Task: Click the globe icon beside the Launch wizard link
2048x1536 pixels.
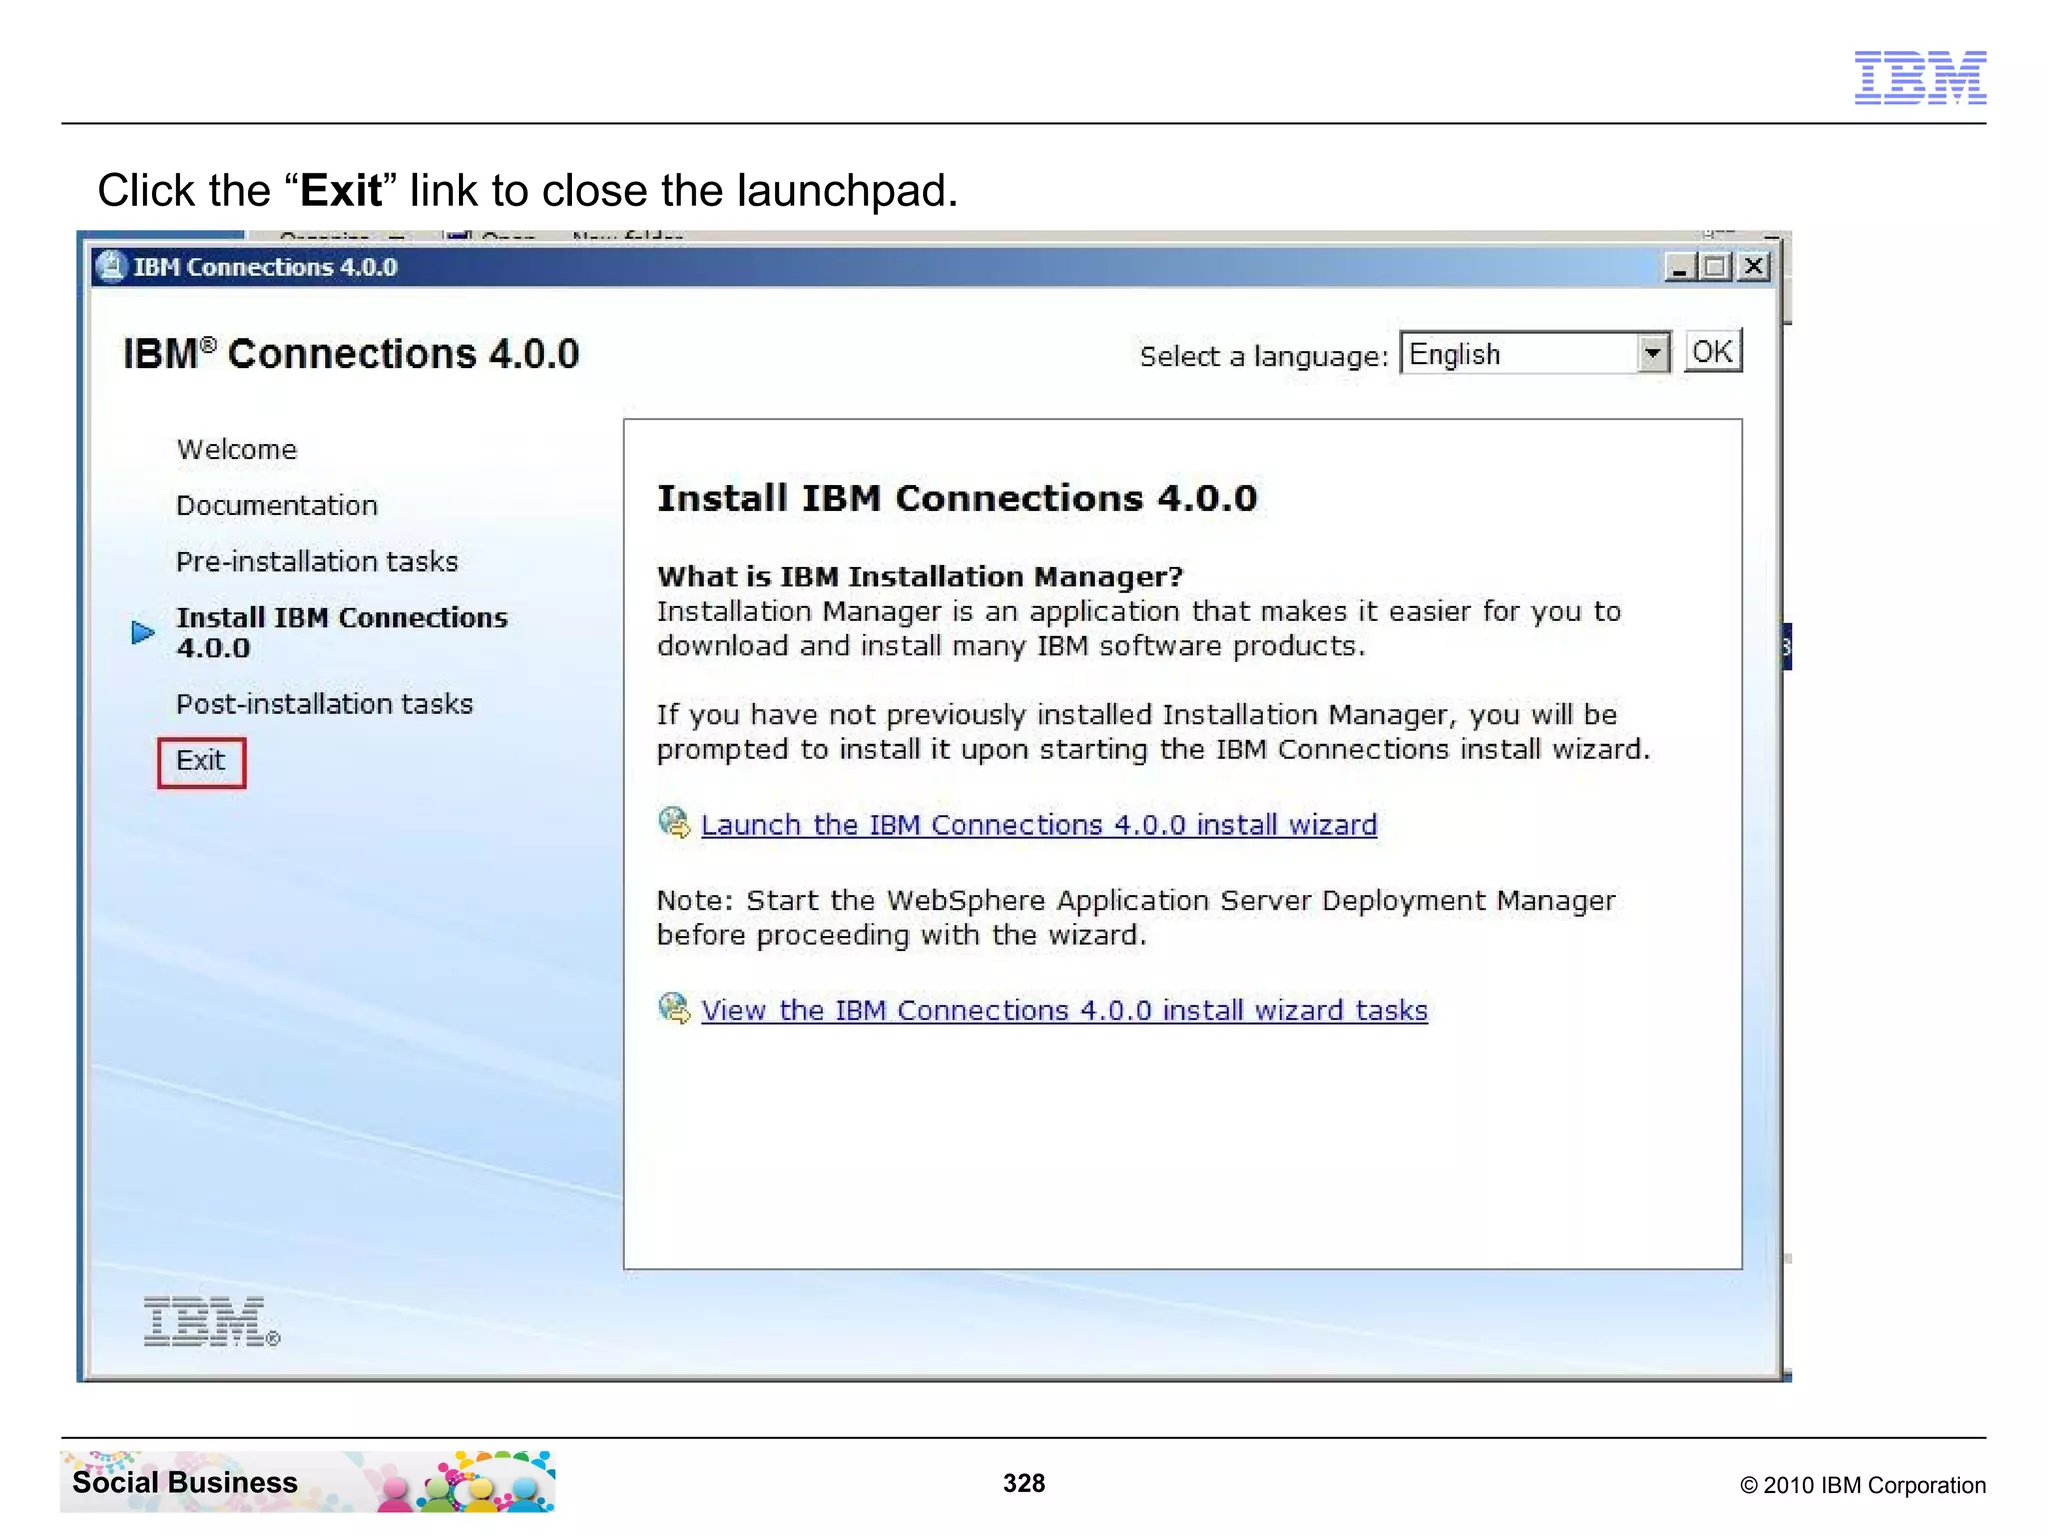Action: [x=674, y=823]
